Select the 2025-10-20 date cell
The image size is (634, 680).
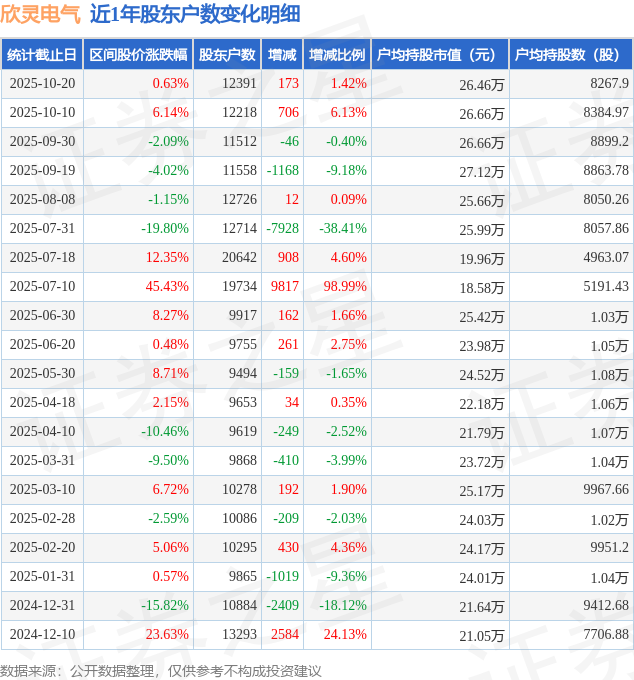(x=41, y=84)
